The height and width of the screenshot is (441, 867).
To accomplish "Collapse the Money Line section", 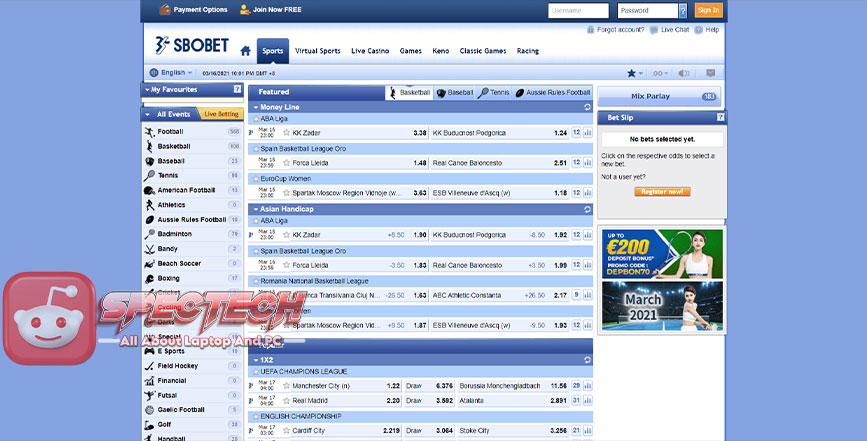I will pyautogui.click(x=256, y=107).
